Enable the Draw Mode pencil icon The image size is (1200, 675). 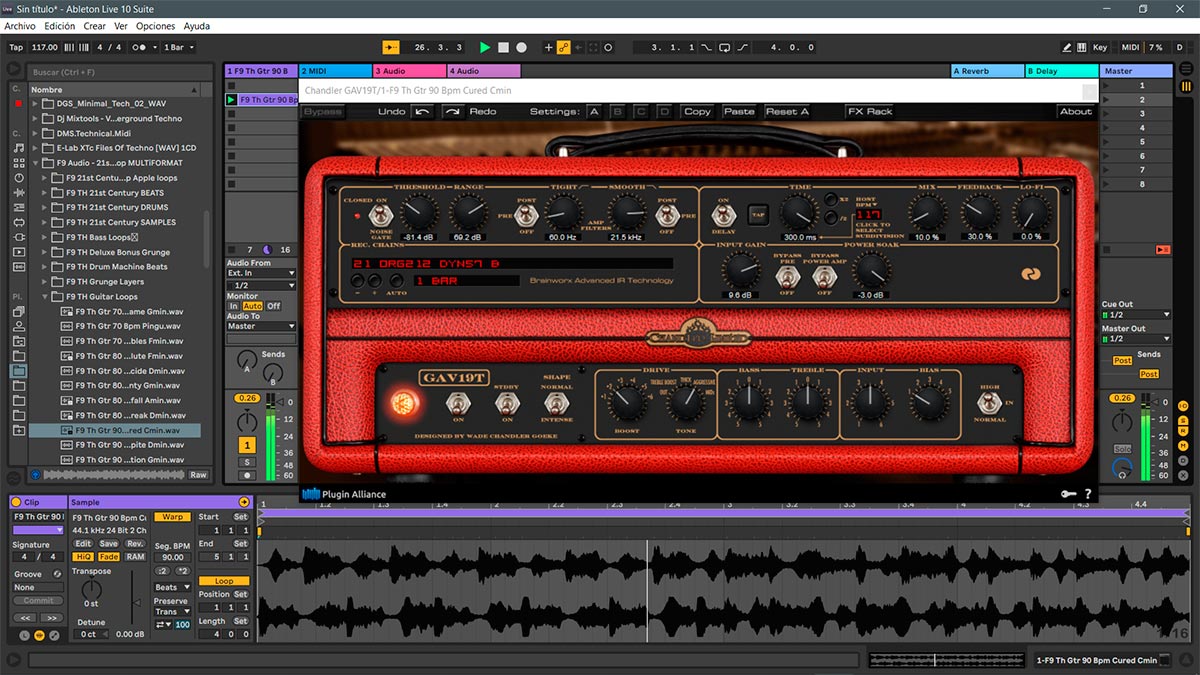pyautogui.click(x=1068, y=47)
